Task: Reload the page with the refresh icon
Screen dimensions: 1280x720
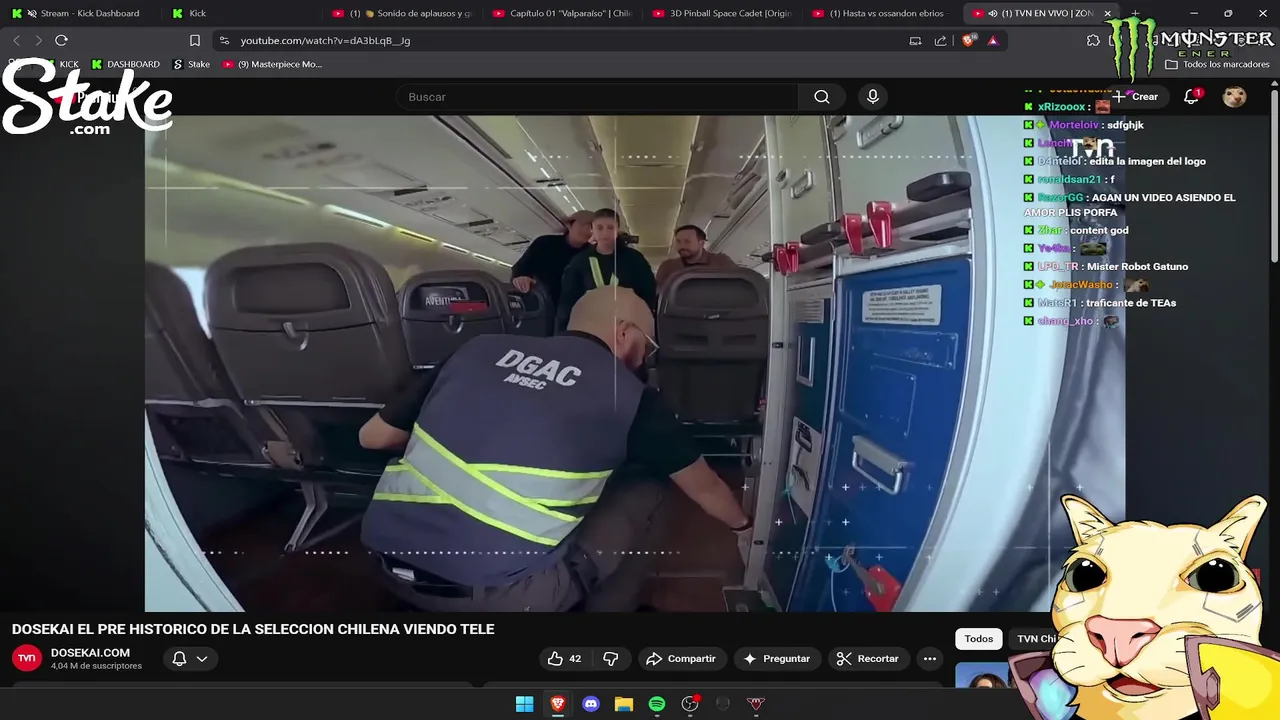Action: pyautogui.click(x=61, y=40)
